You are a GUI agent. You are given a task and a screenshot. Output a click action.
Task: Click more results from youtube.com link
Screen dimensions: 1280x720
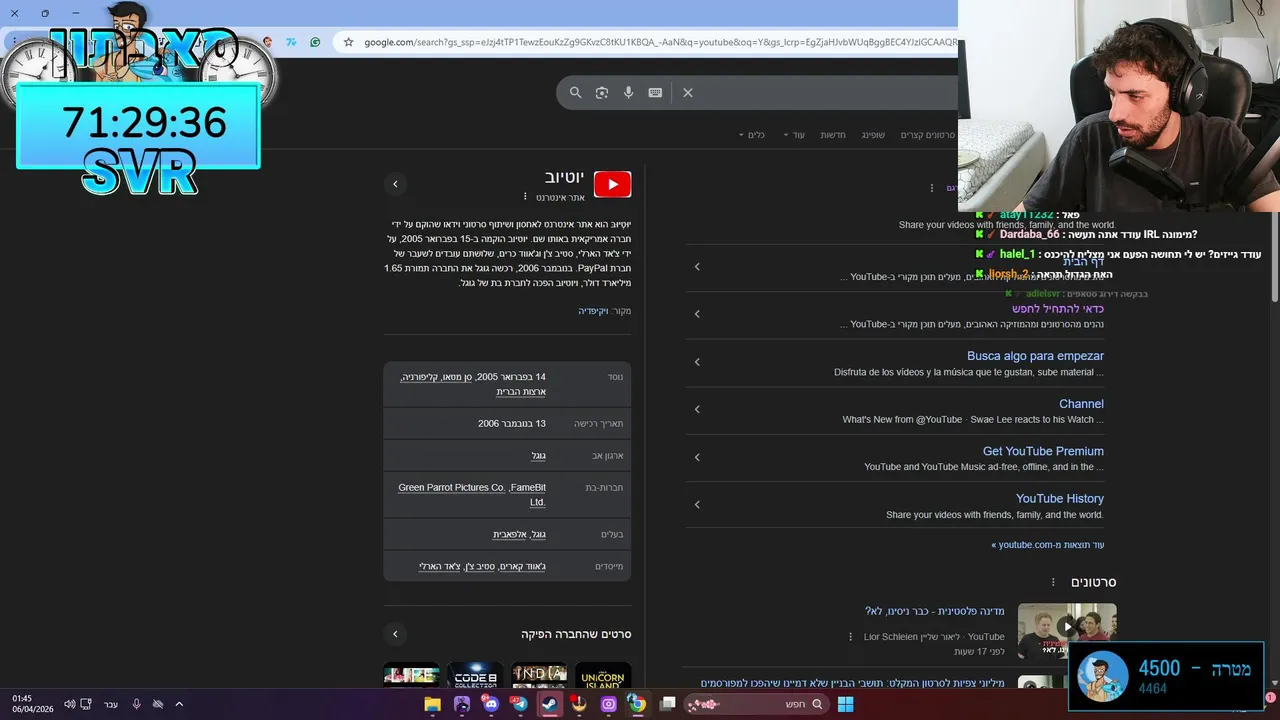tap(1048, 545)
